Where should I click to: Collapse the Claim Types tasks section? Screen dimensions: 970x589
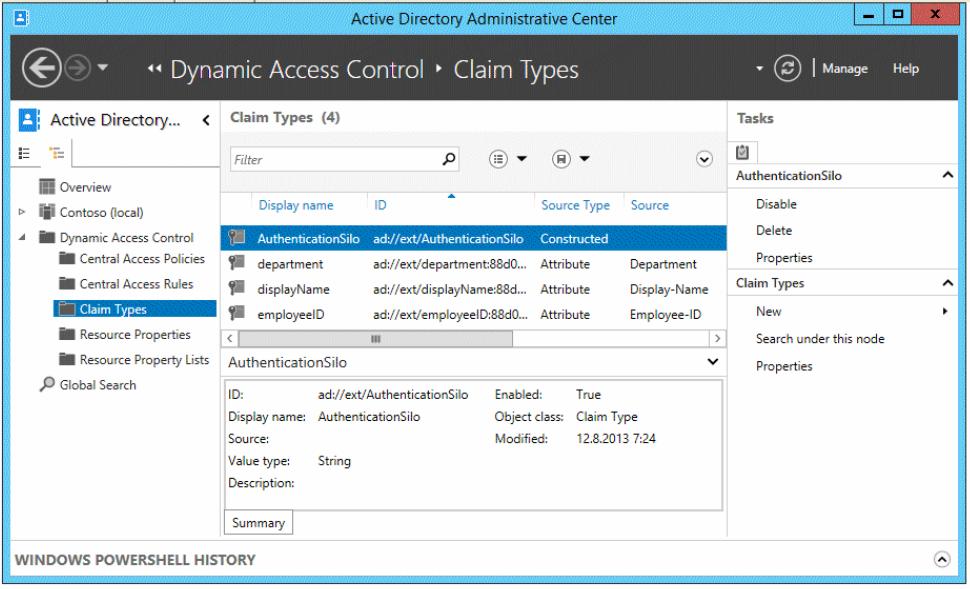pyautogui.click(x=947, y=283)
